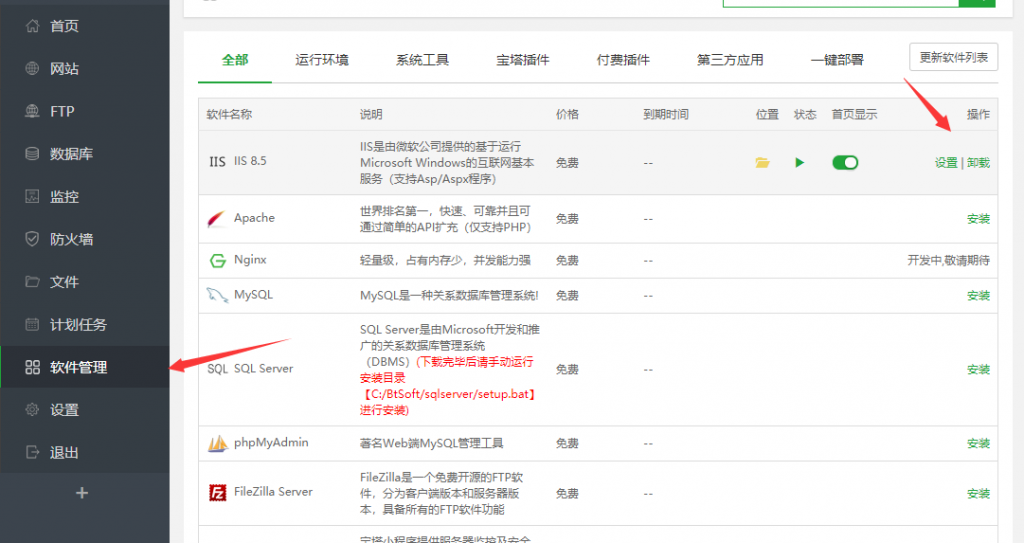Click 安装 for phpMyAdmin

point(978,444)
